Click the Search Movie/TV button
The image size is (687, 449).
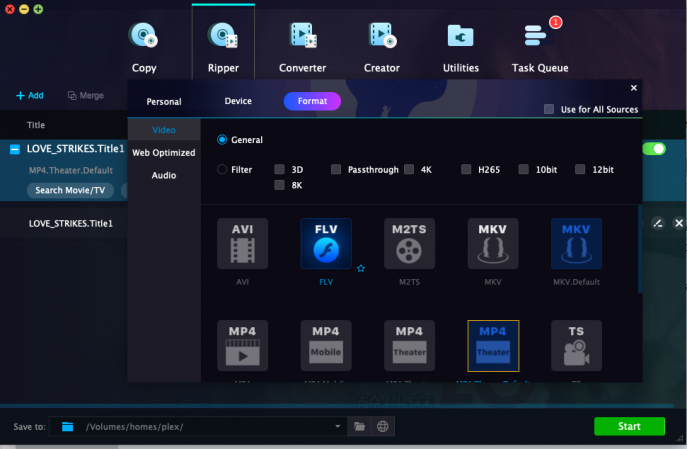(70, 190)
